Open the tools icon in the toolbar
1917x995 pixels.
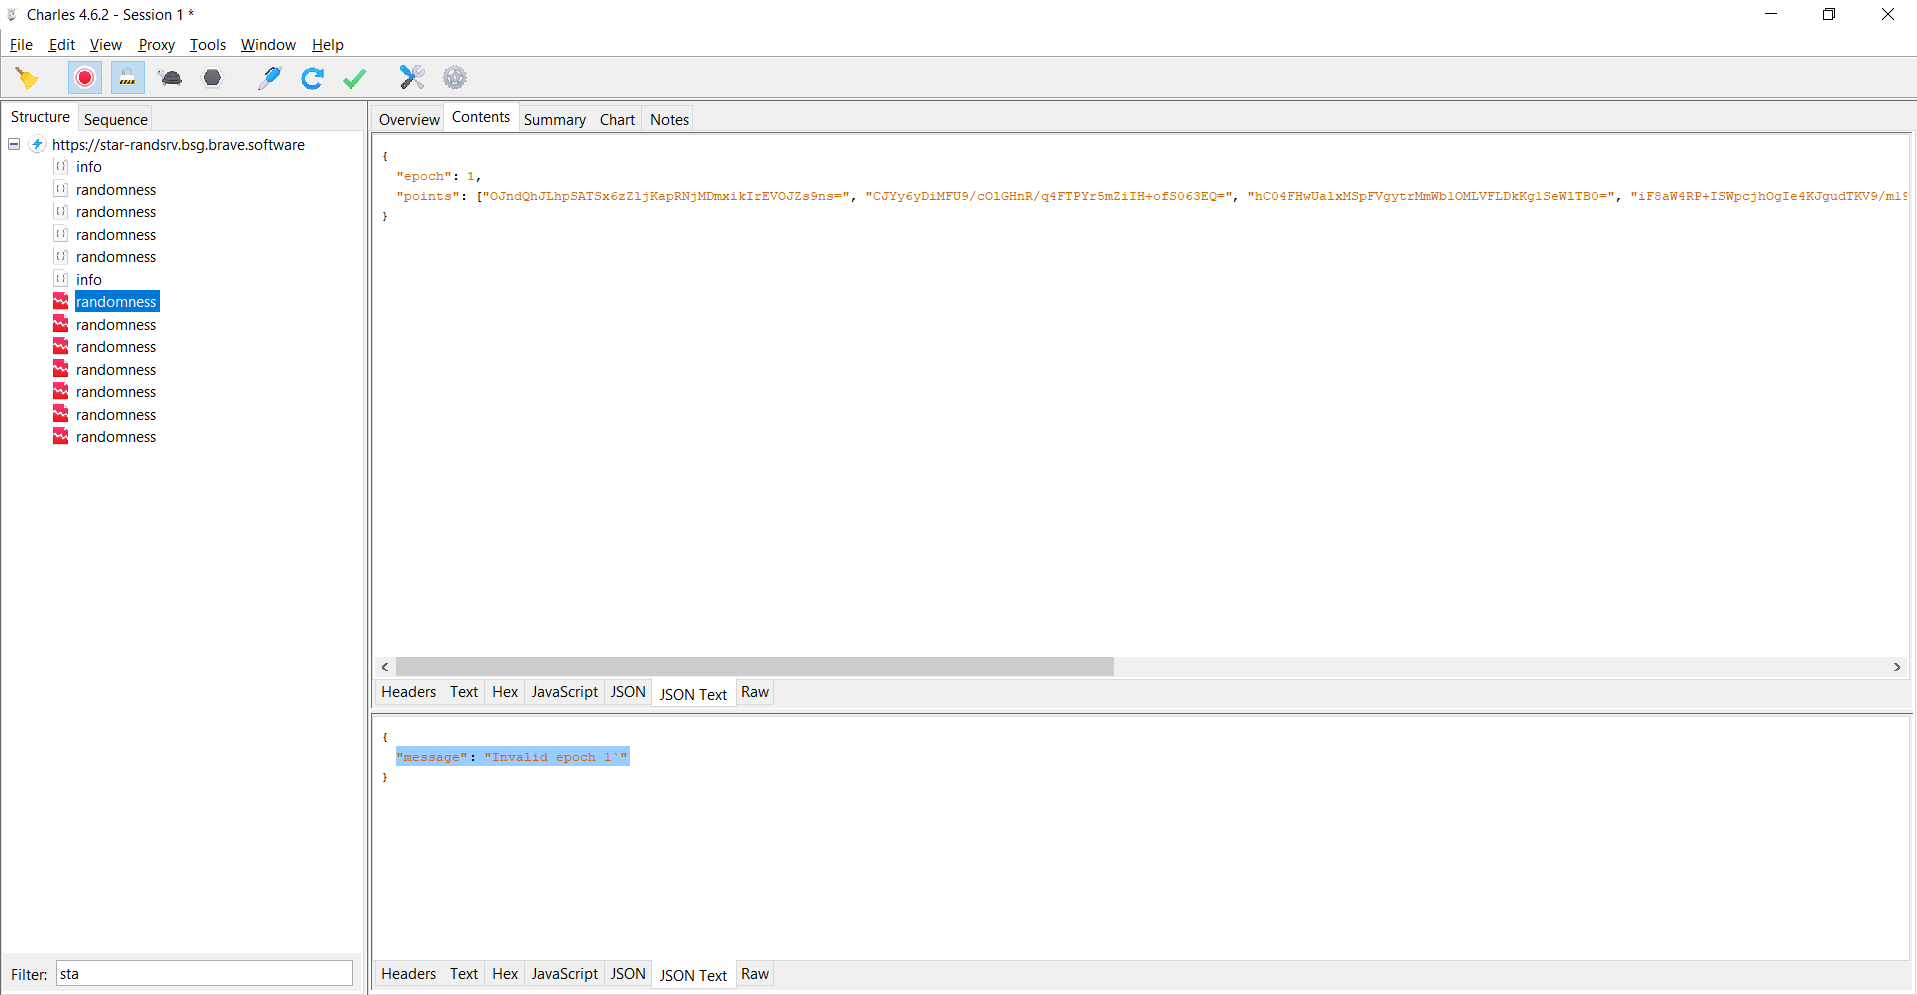pos(412,77)
